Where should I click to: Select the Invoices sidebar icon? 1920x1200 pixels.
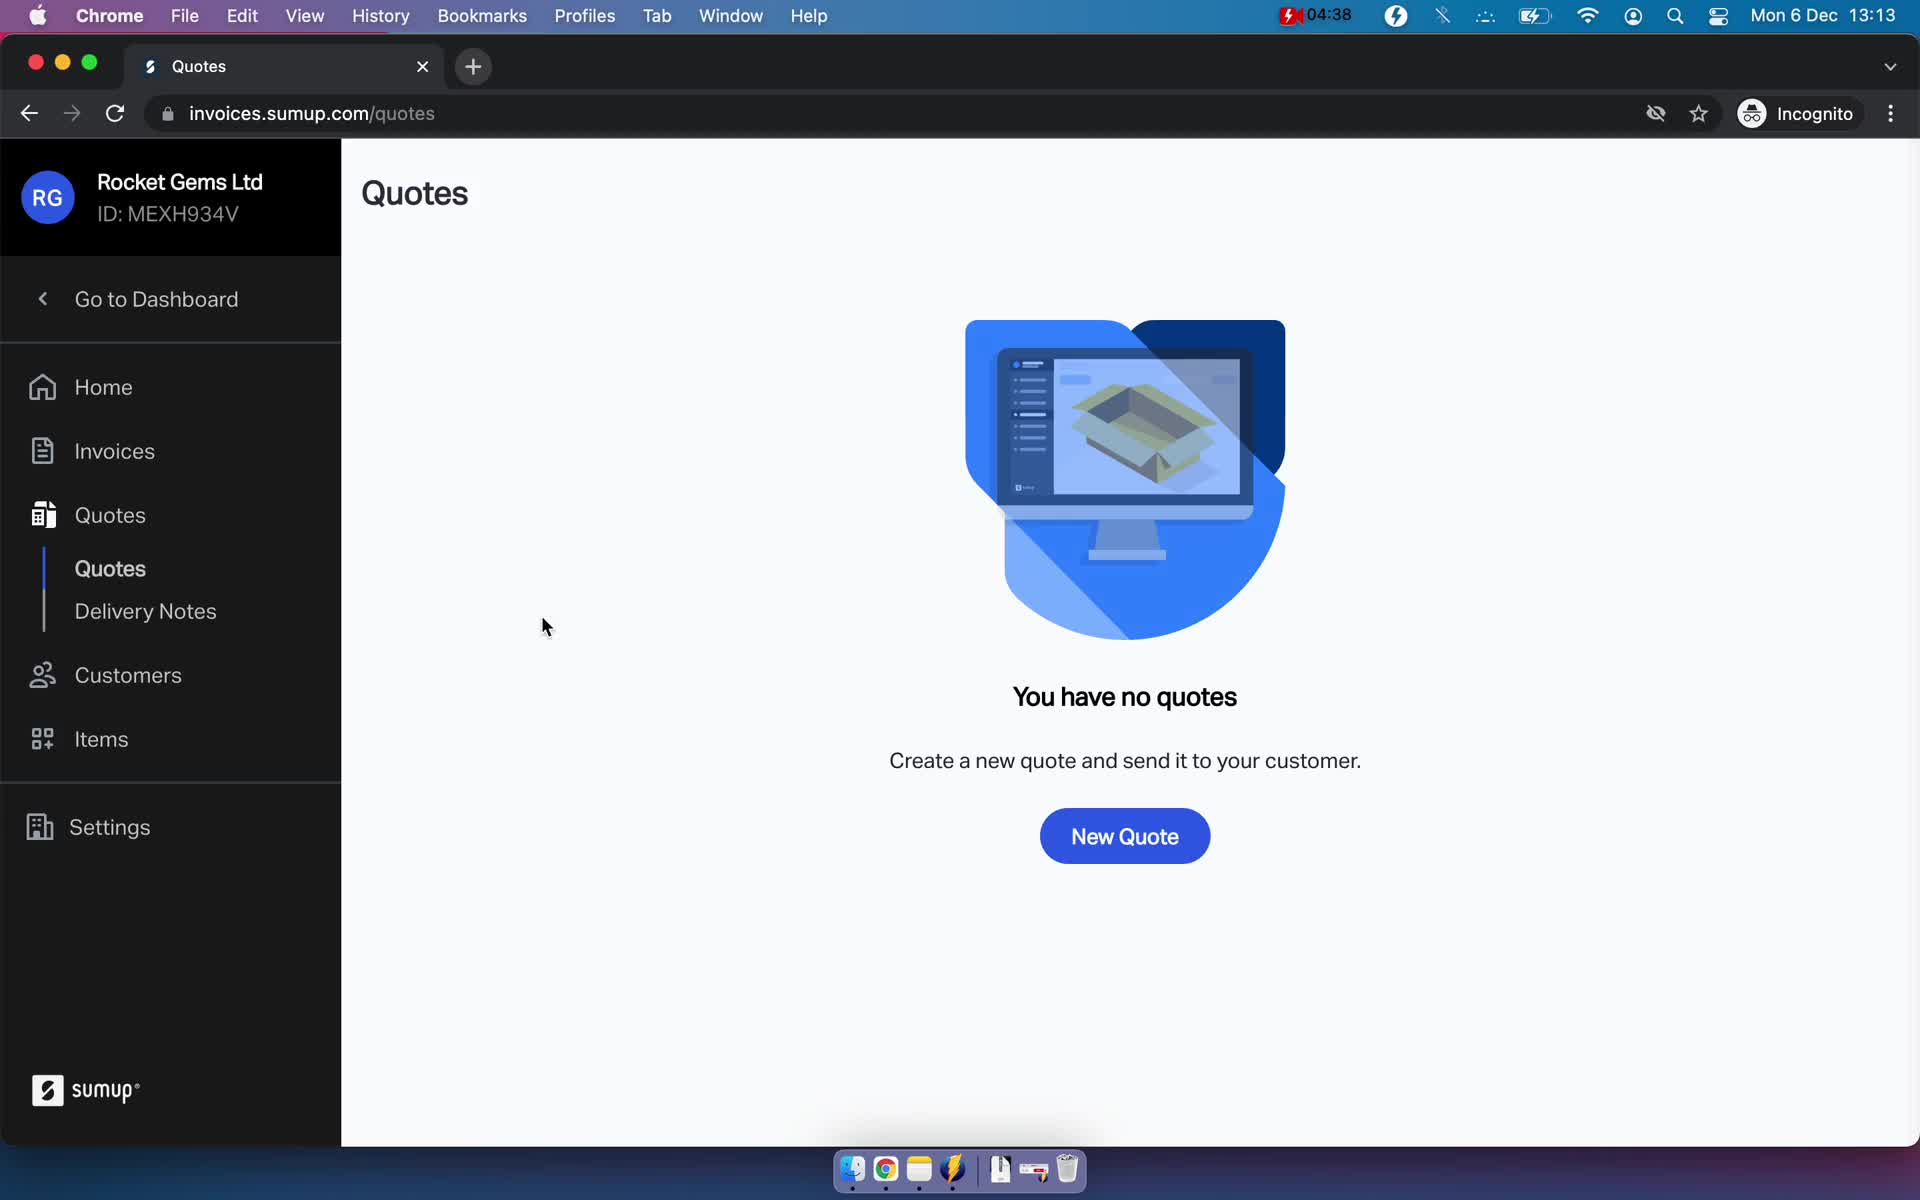[41, 452]
